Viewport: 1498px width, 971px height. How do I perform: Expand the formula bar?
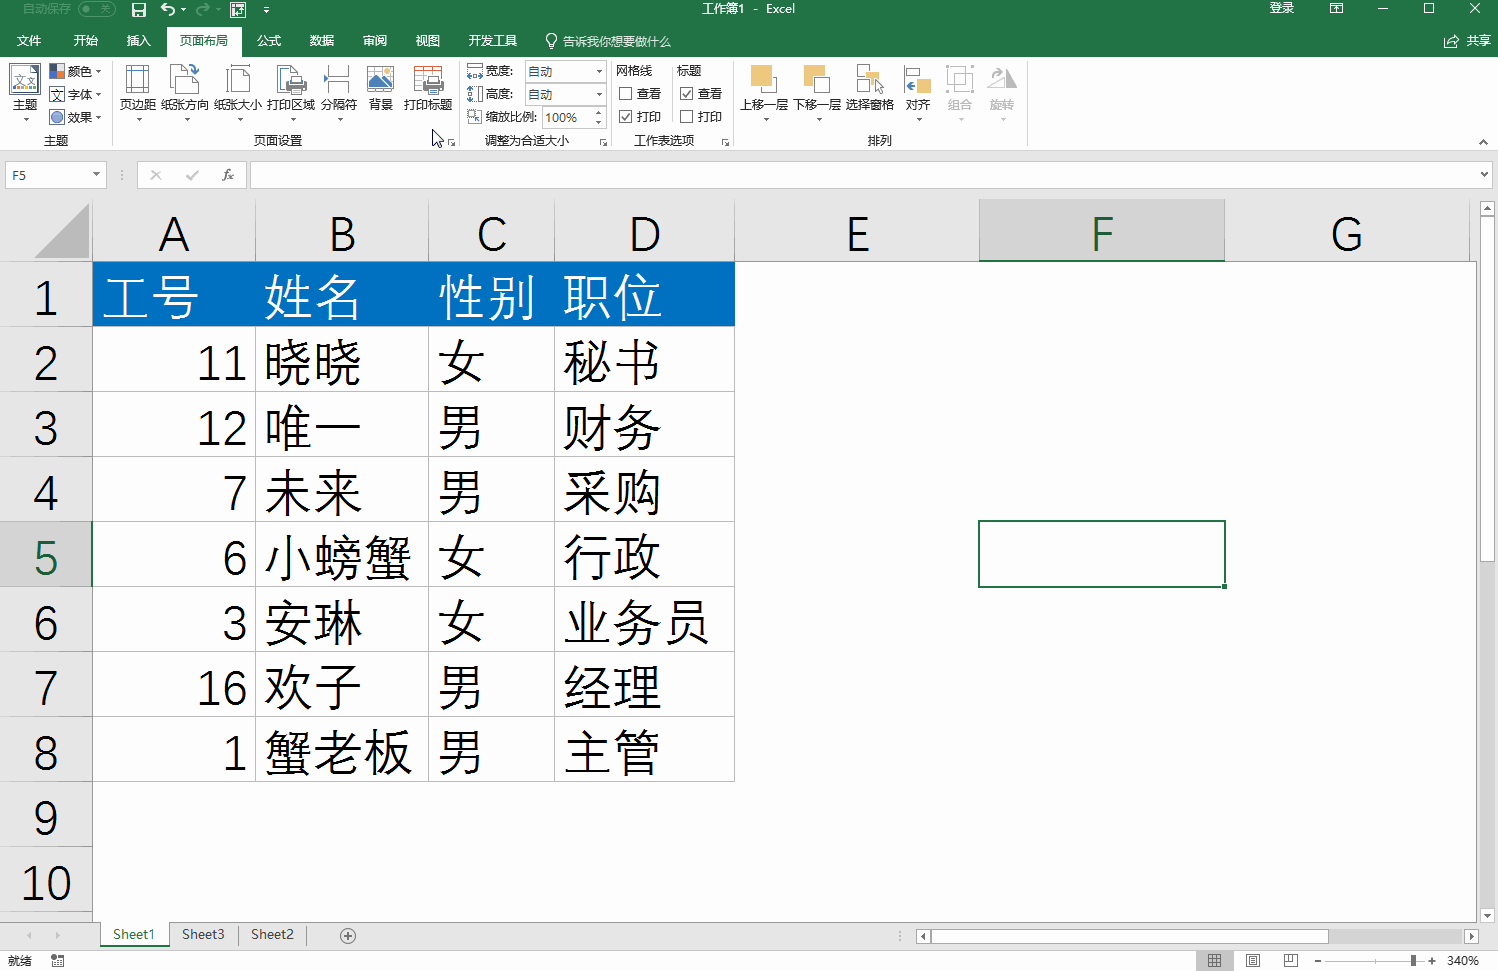point(1484,175)
